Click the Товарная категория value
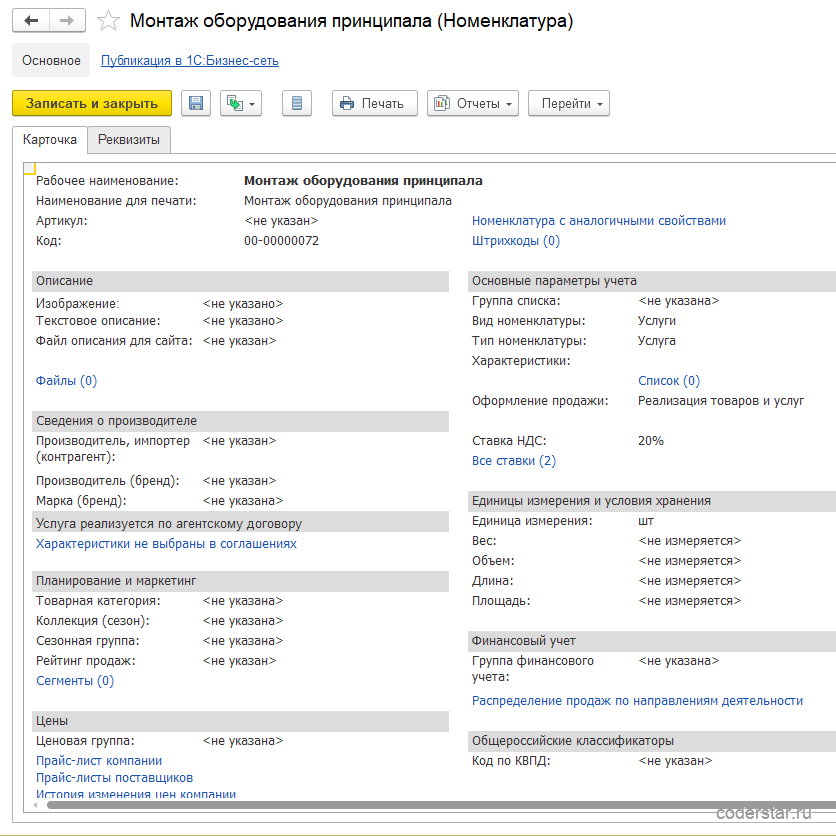Image resolution: width=836 pixels, height=836 pixels. (243, 601)
